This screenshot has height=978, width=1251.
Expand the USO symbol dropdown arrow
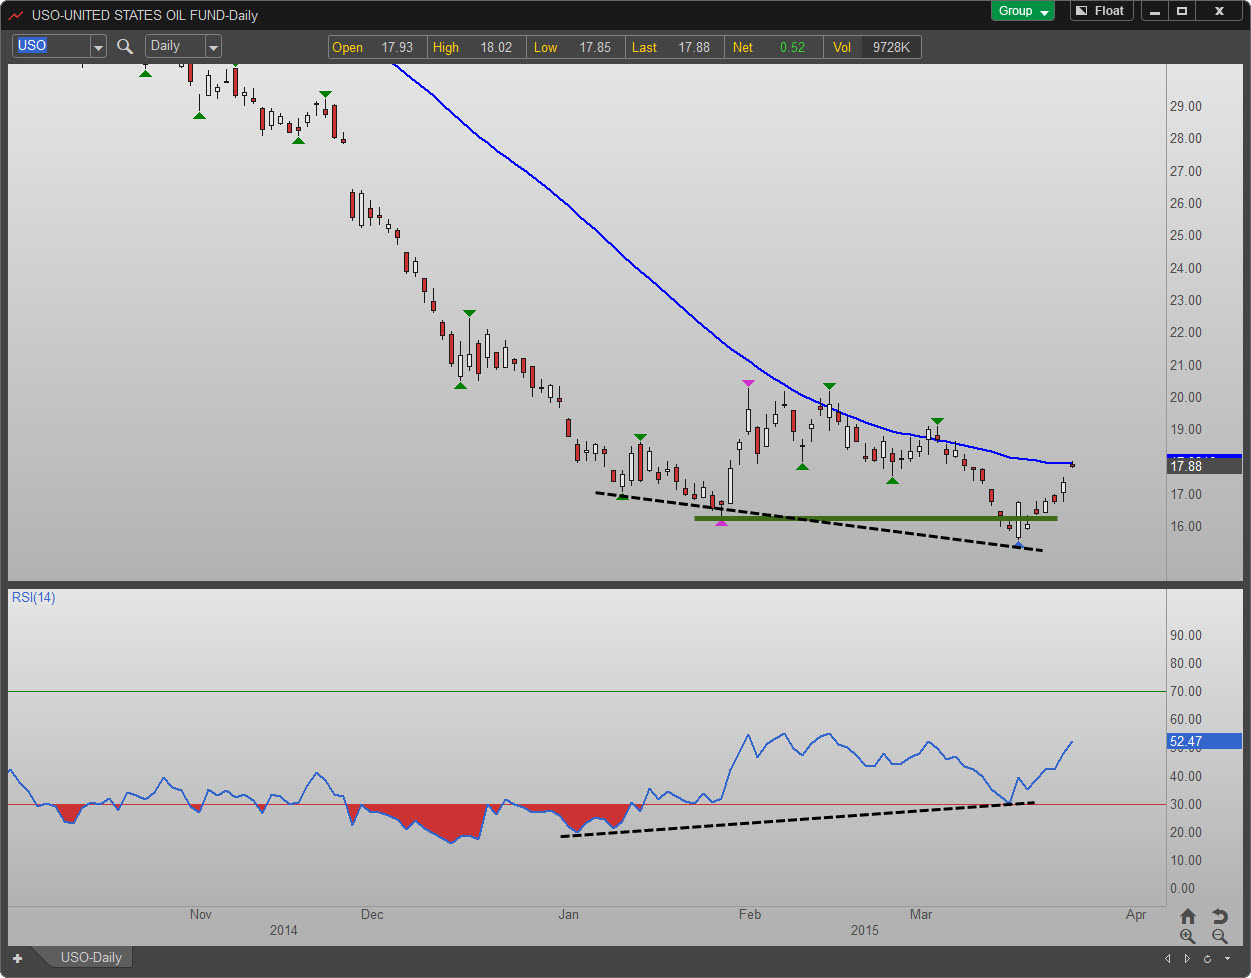tap(98, 47)
